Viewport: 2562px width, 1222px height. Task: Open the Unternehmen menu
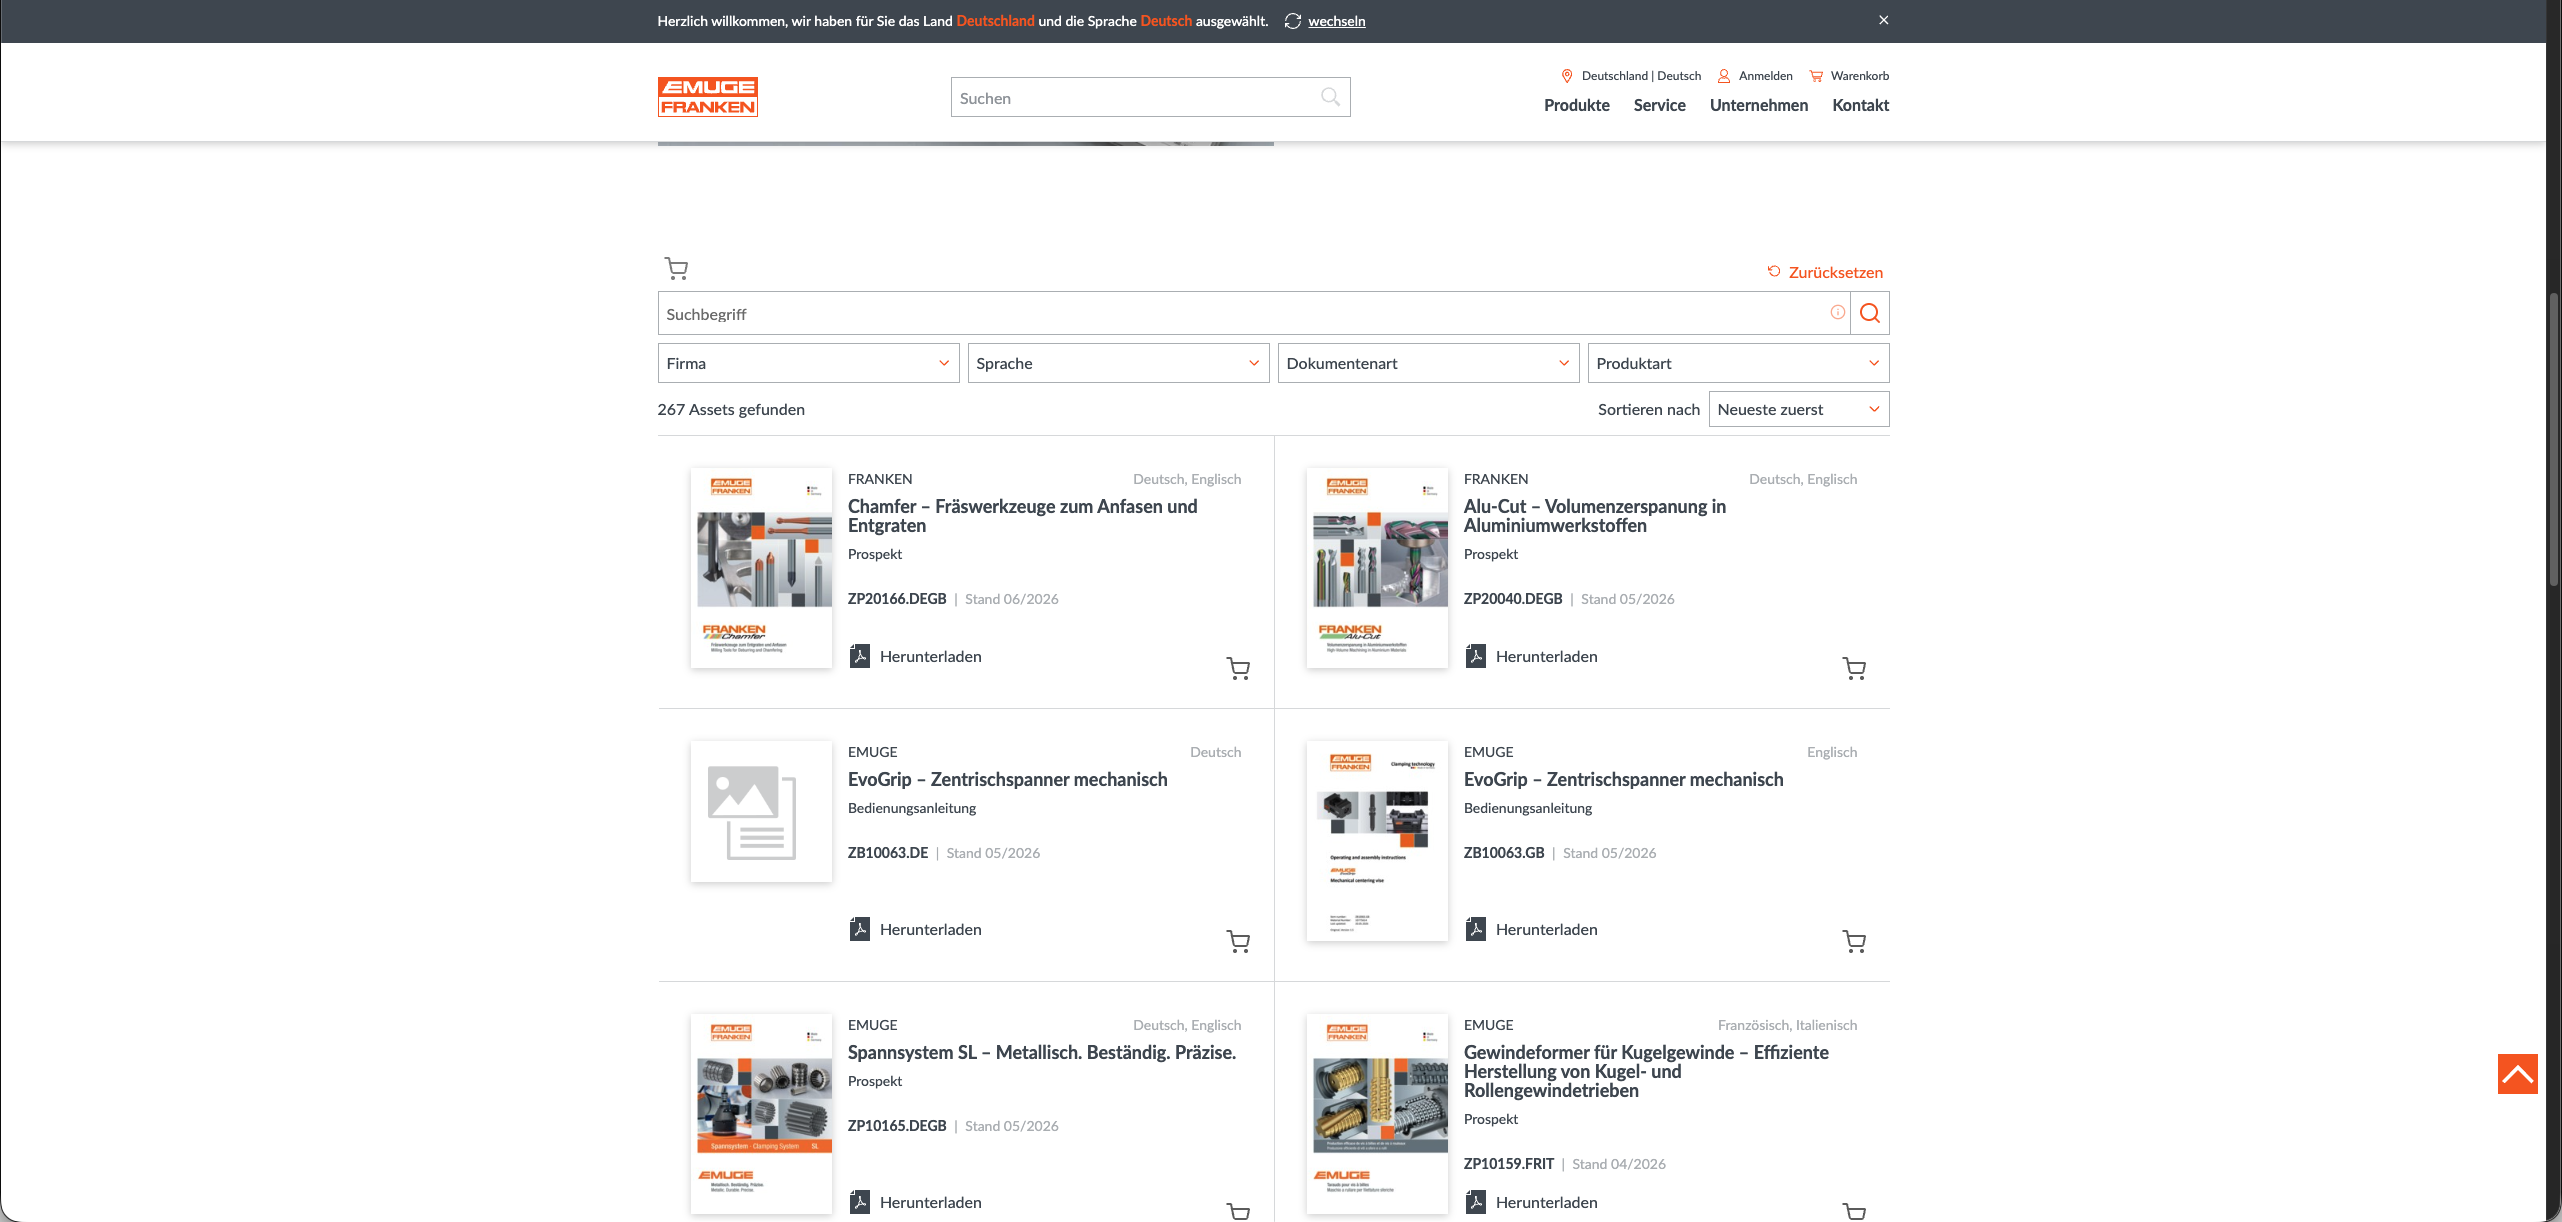(x=1759, y=105)
